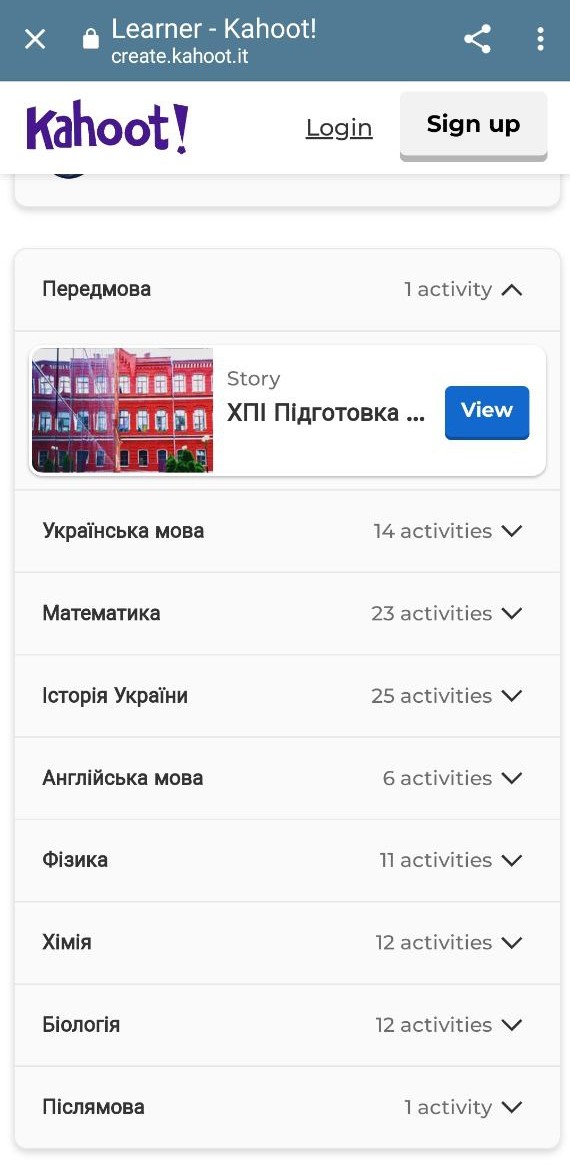Close the browser tab with X icon
Viewport: 570px width, 1171px height.
[35, 39]
